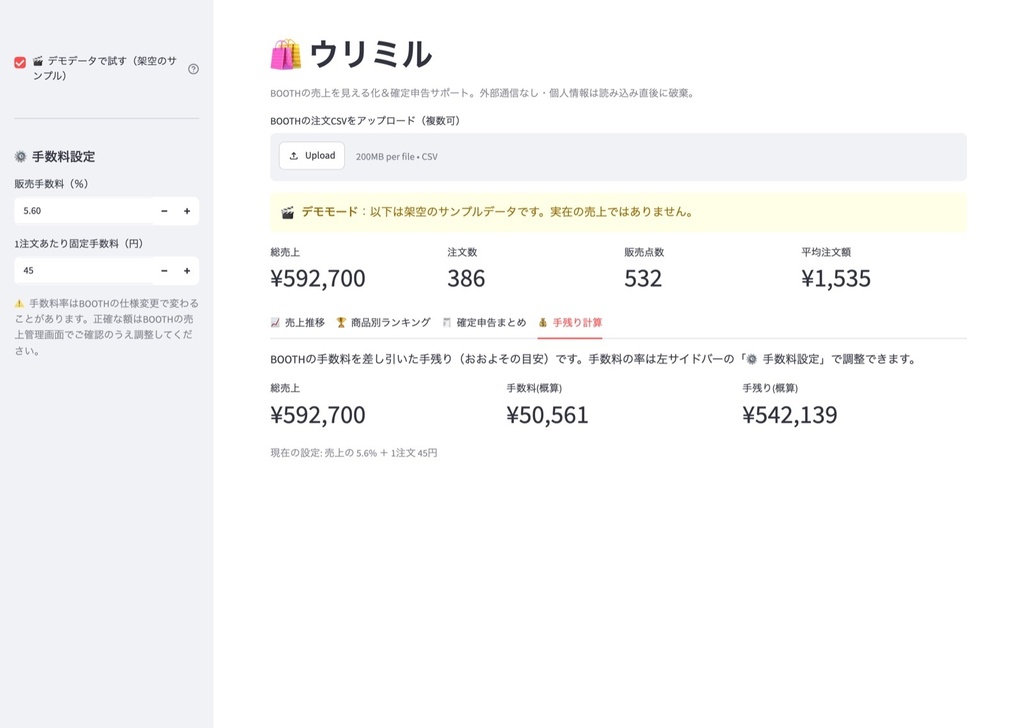Click the 手残り(概算) value ¥542,139
The width and height of the screenshot is (1024, 728).
(790, 415)
